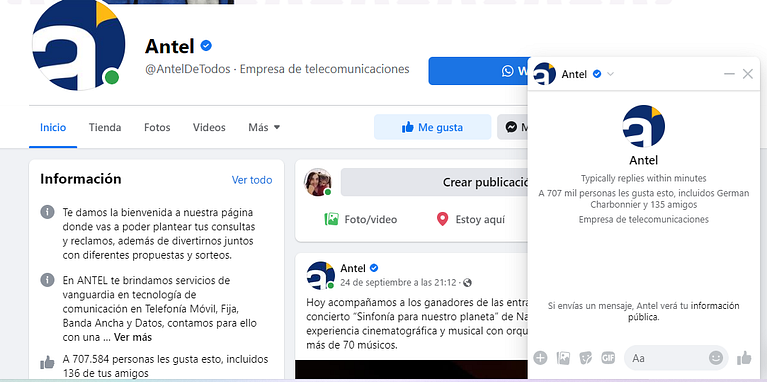Open Ver todo link in Información
The width and height of the screenshot is (767, 382).
click(x=252, y=180)
